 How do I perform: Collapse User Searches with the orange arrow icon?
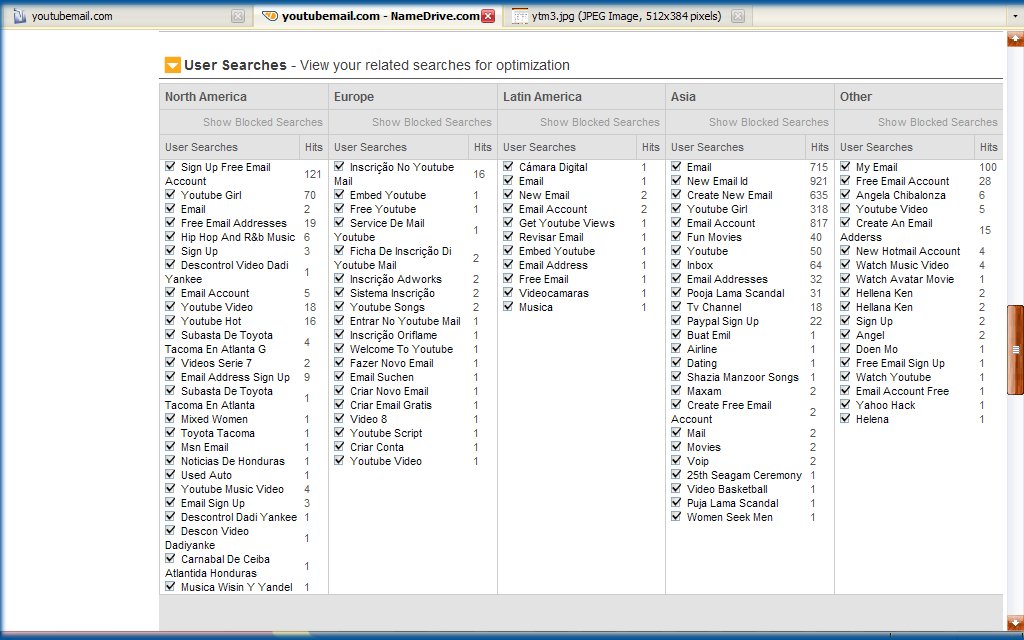click(x=172, y=65)
